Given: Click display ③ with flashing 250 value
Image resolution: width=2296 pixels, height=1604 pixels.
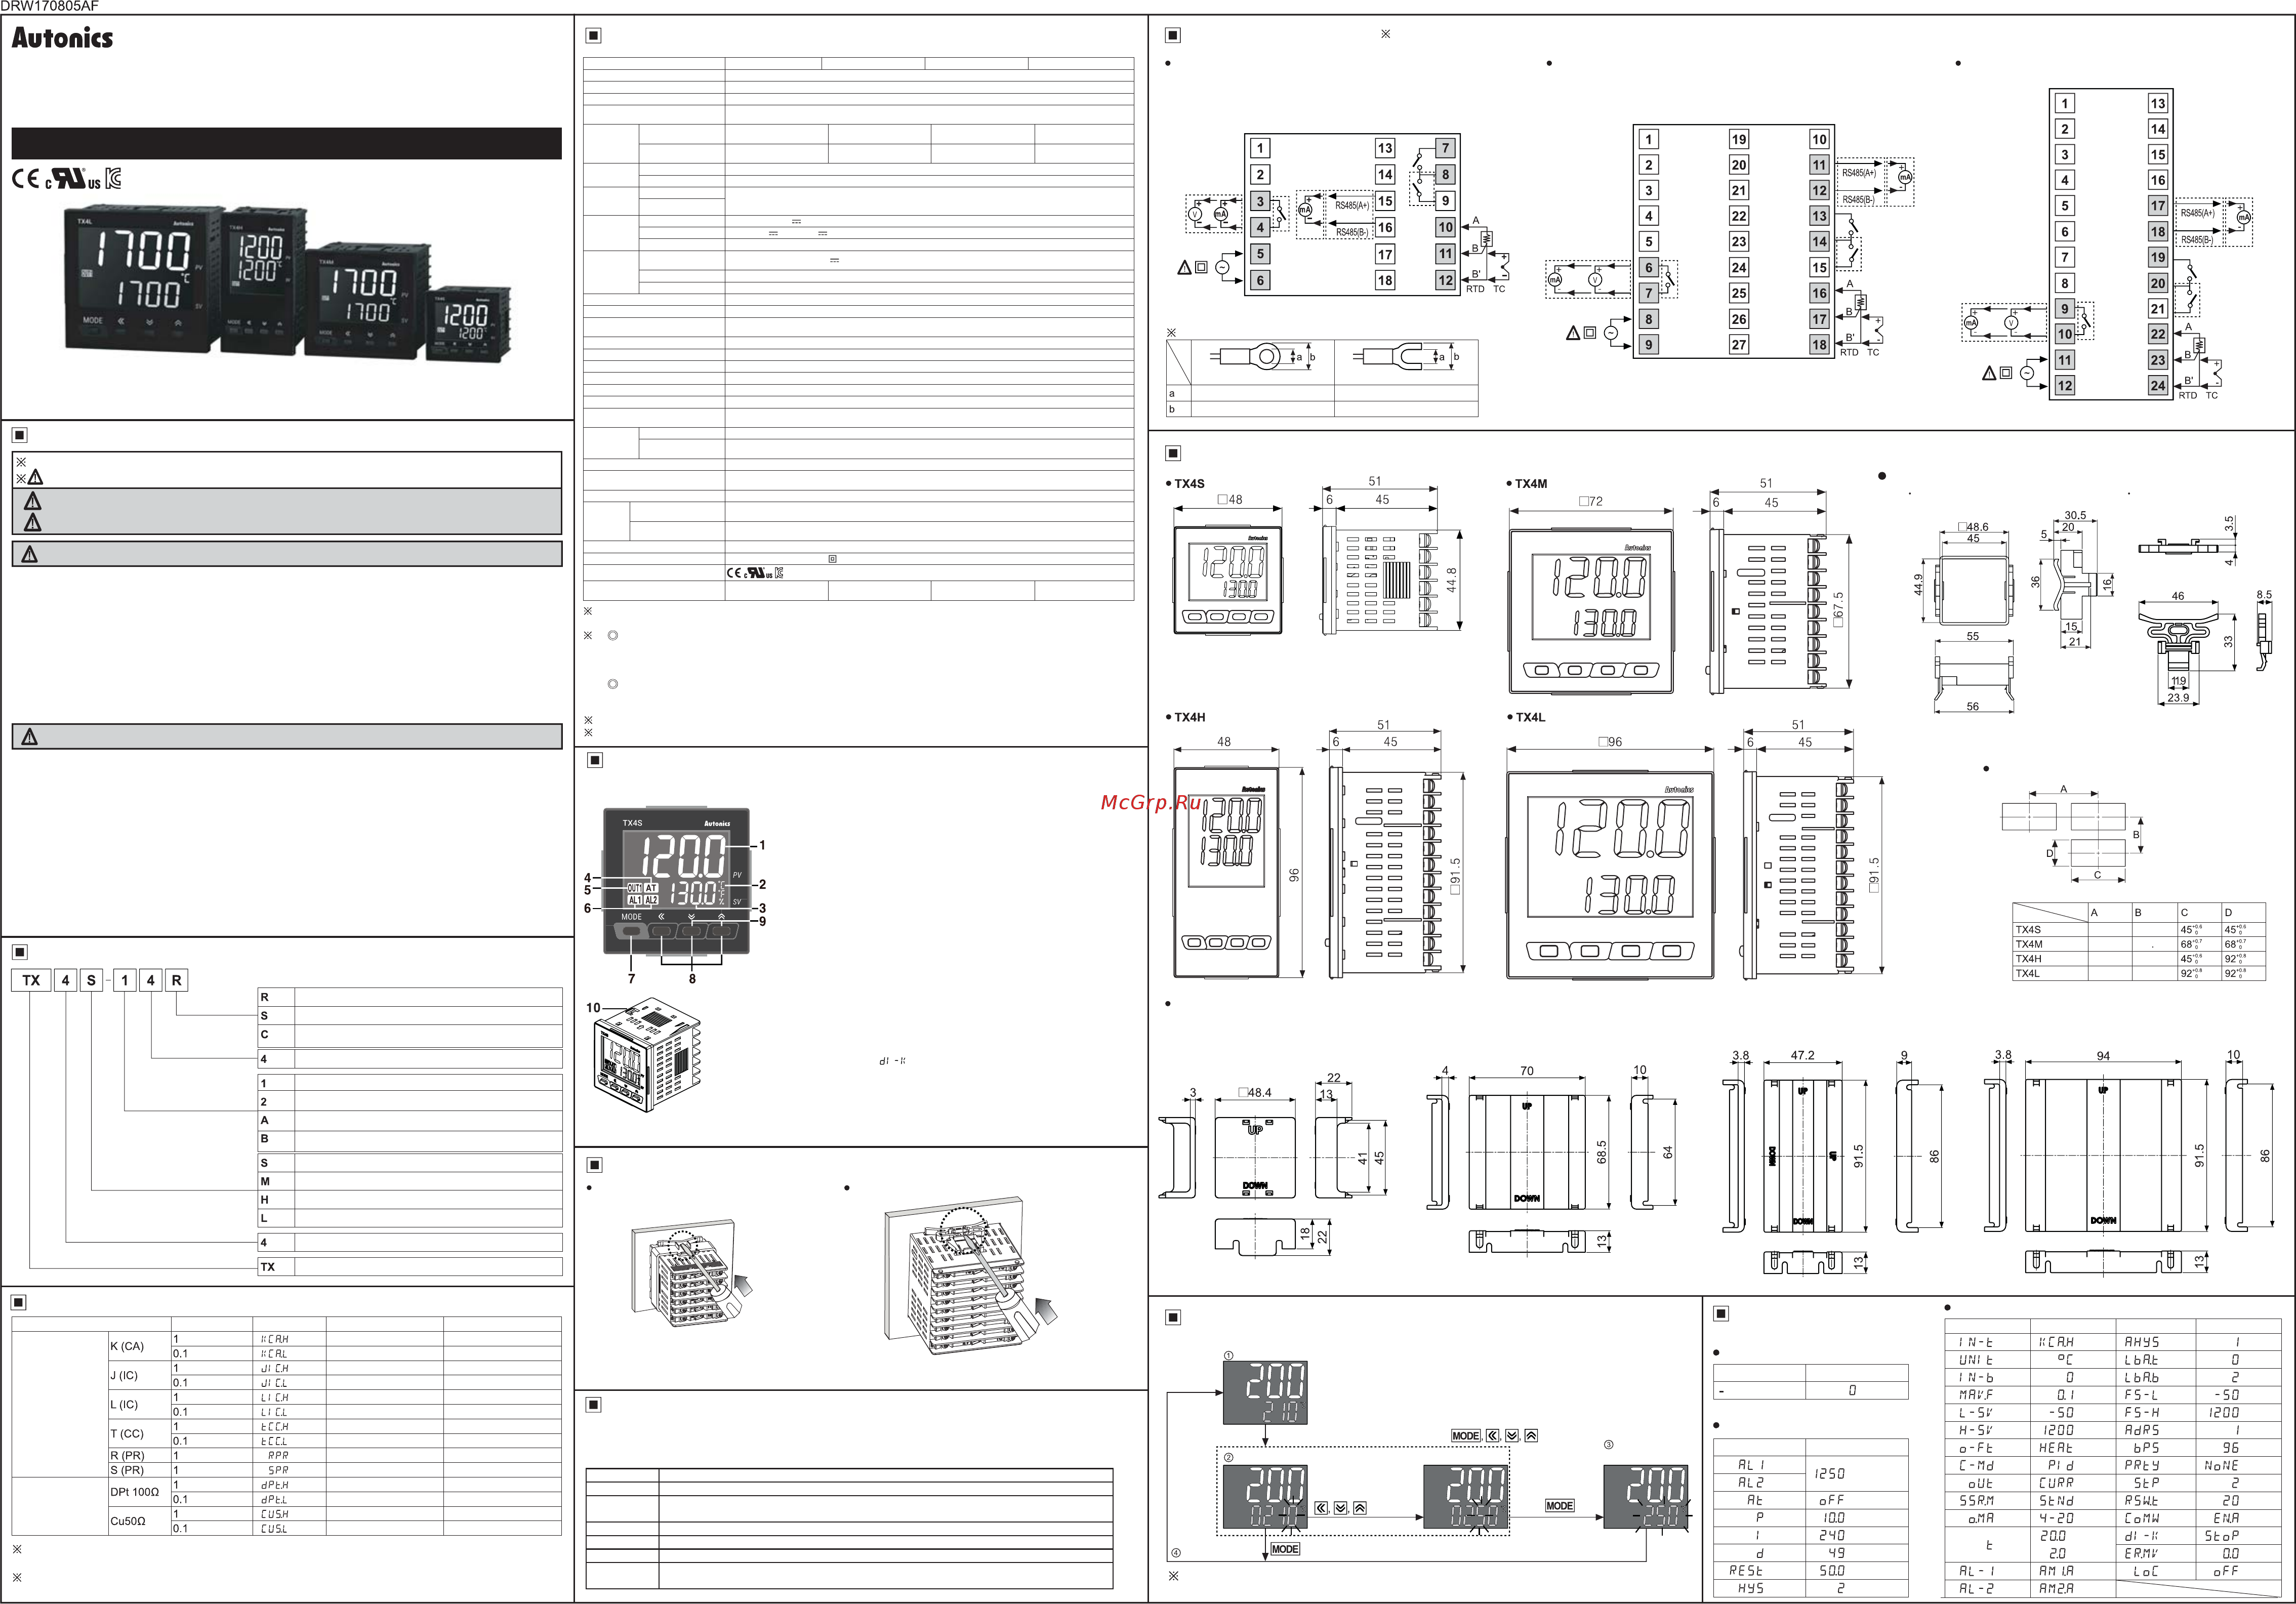Looking at the screenshot, I should [1646, 1497].
